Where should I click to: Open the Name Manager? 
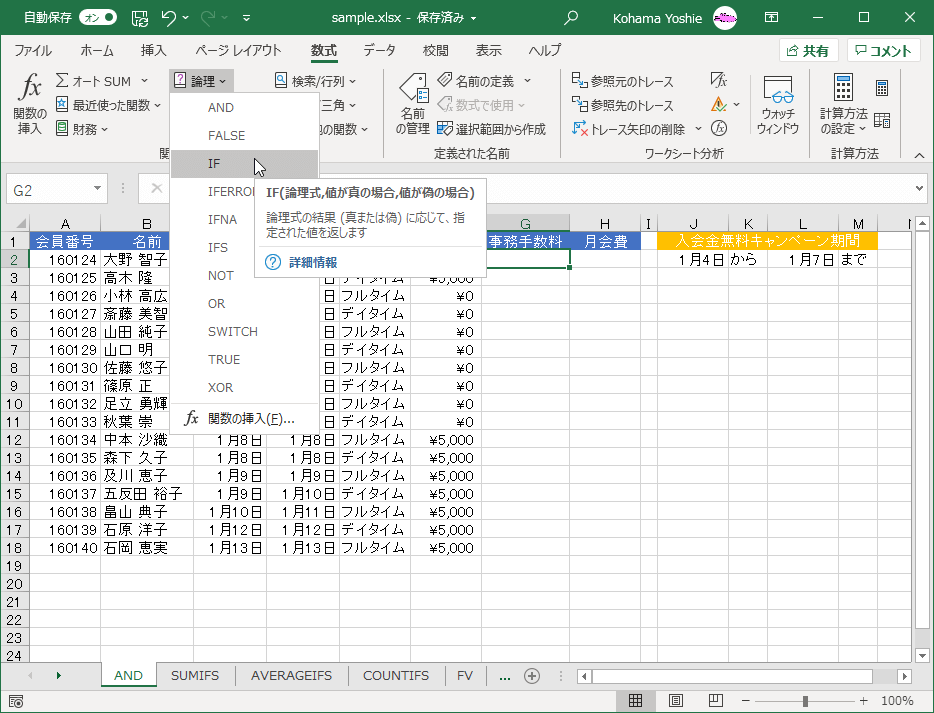point(413,104)
